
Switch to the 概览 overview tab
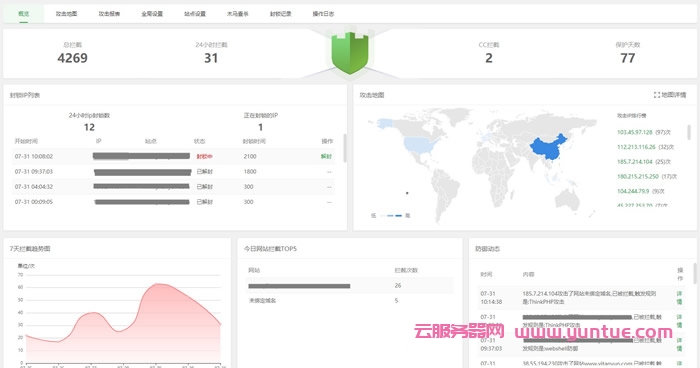pos(24,14)
